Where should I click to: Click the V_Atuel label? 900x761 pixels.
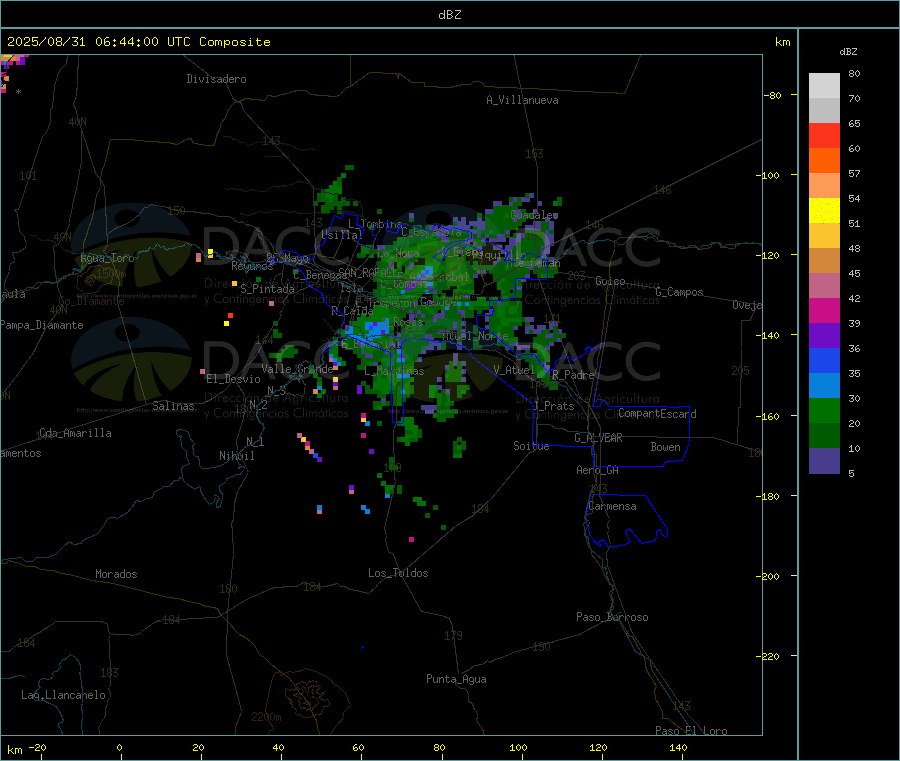tap(514, 370)
